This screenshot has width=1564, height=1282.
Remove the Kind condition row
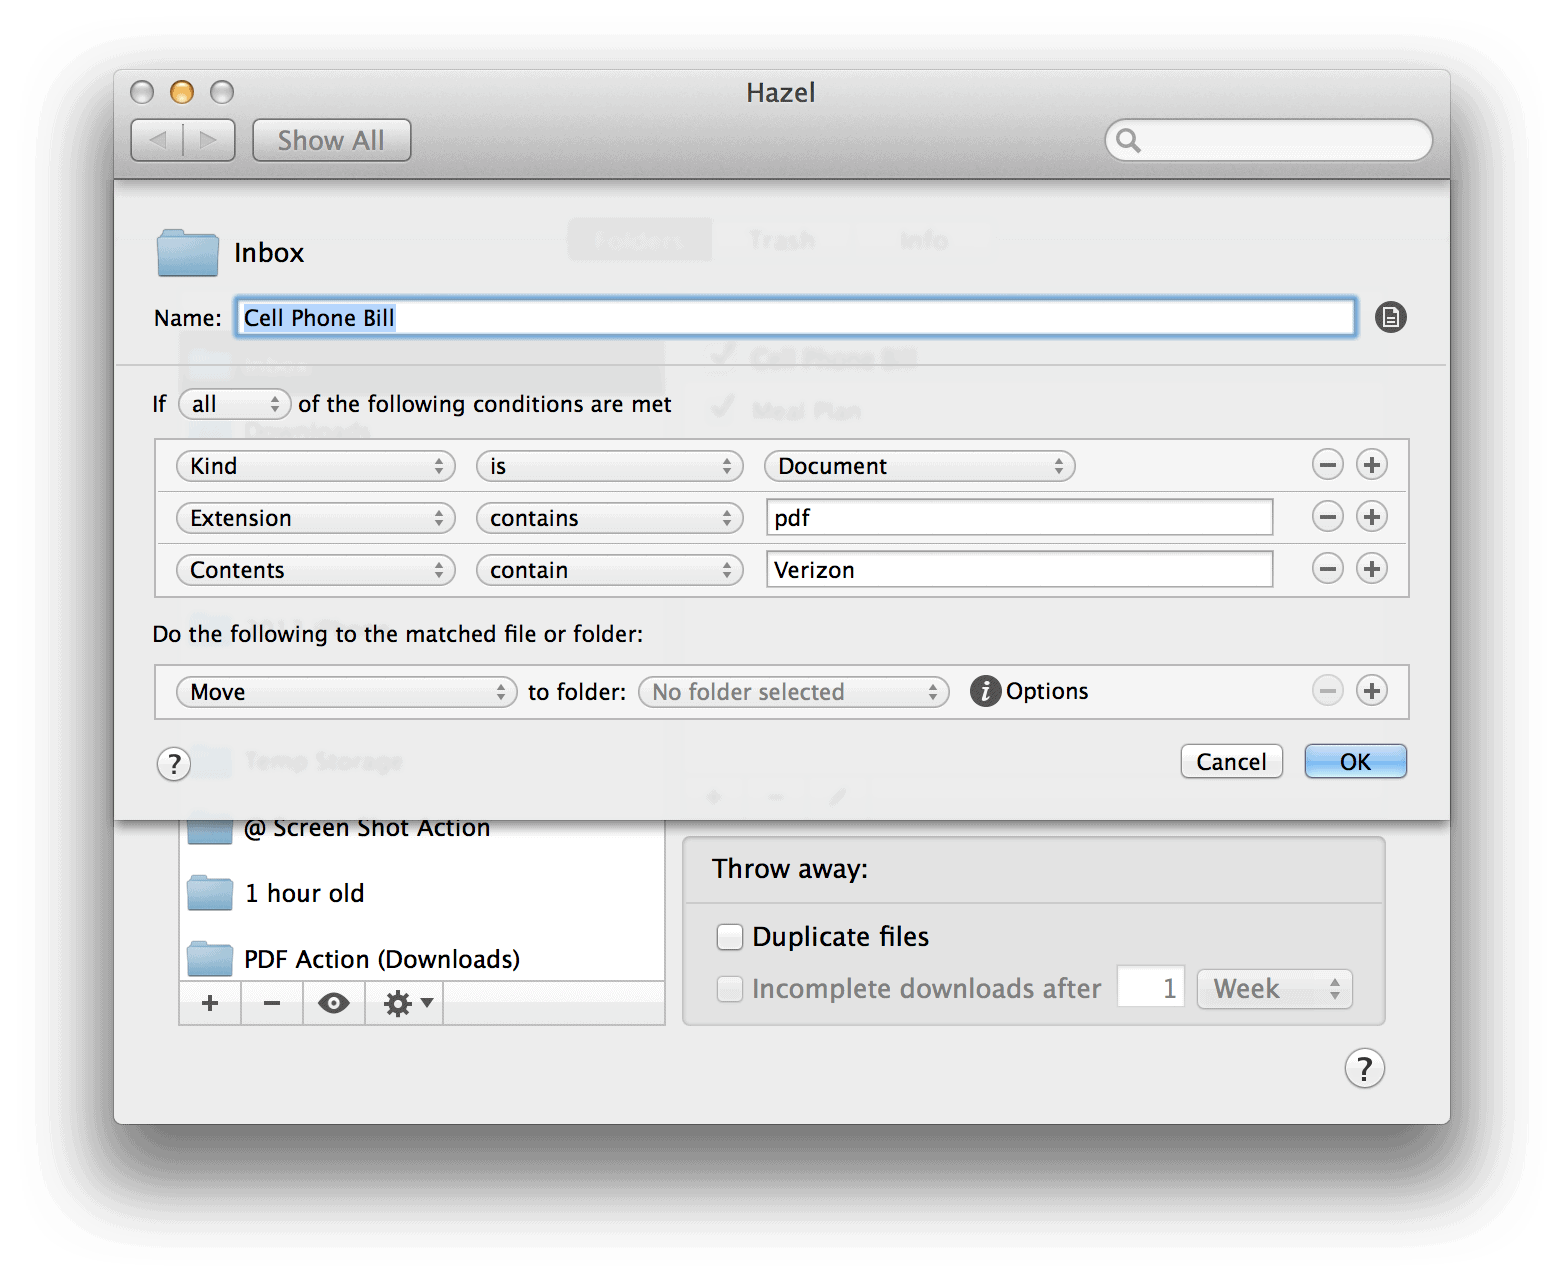1327,465
